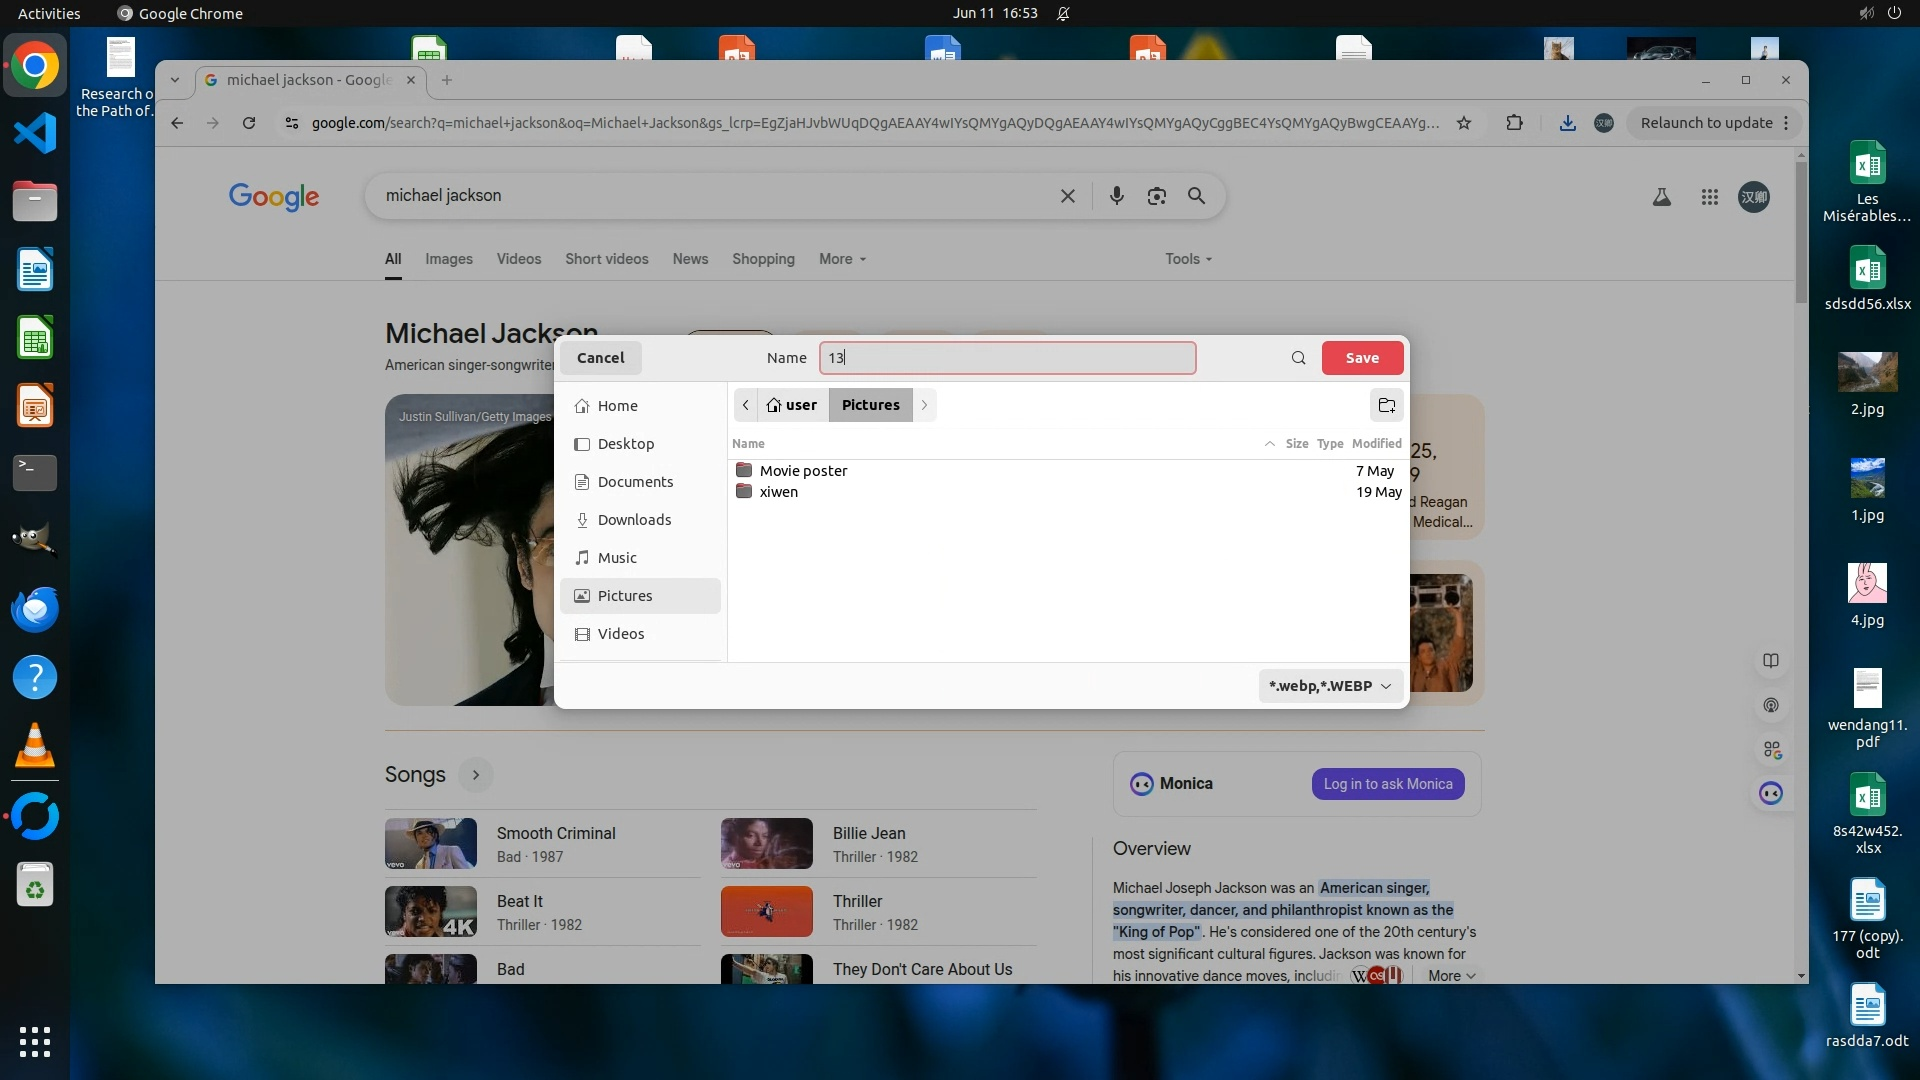Expand the *.webp file type dropdown
Image resolution: width=1920 pixels, height=1080 pixels.
pos(1330,686)
